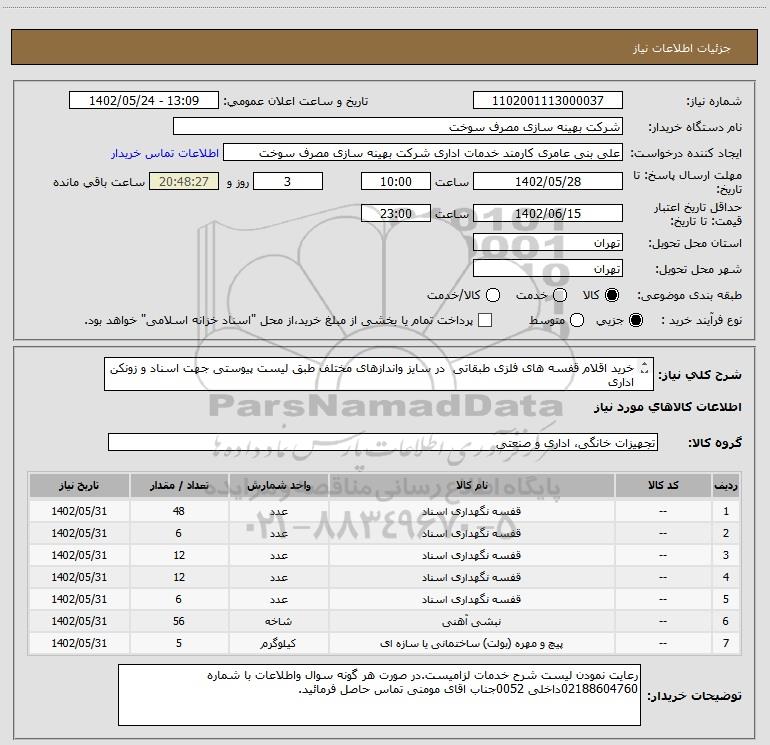
Task: Click the تاریخ نیاز column header
Action: (x=82, y=484)
